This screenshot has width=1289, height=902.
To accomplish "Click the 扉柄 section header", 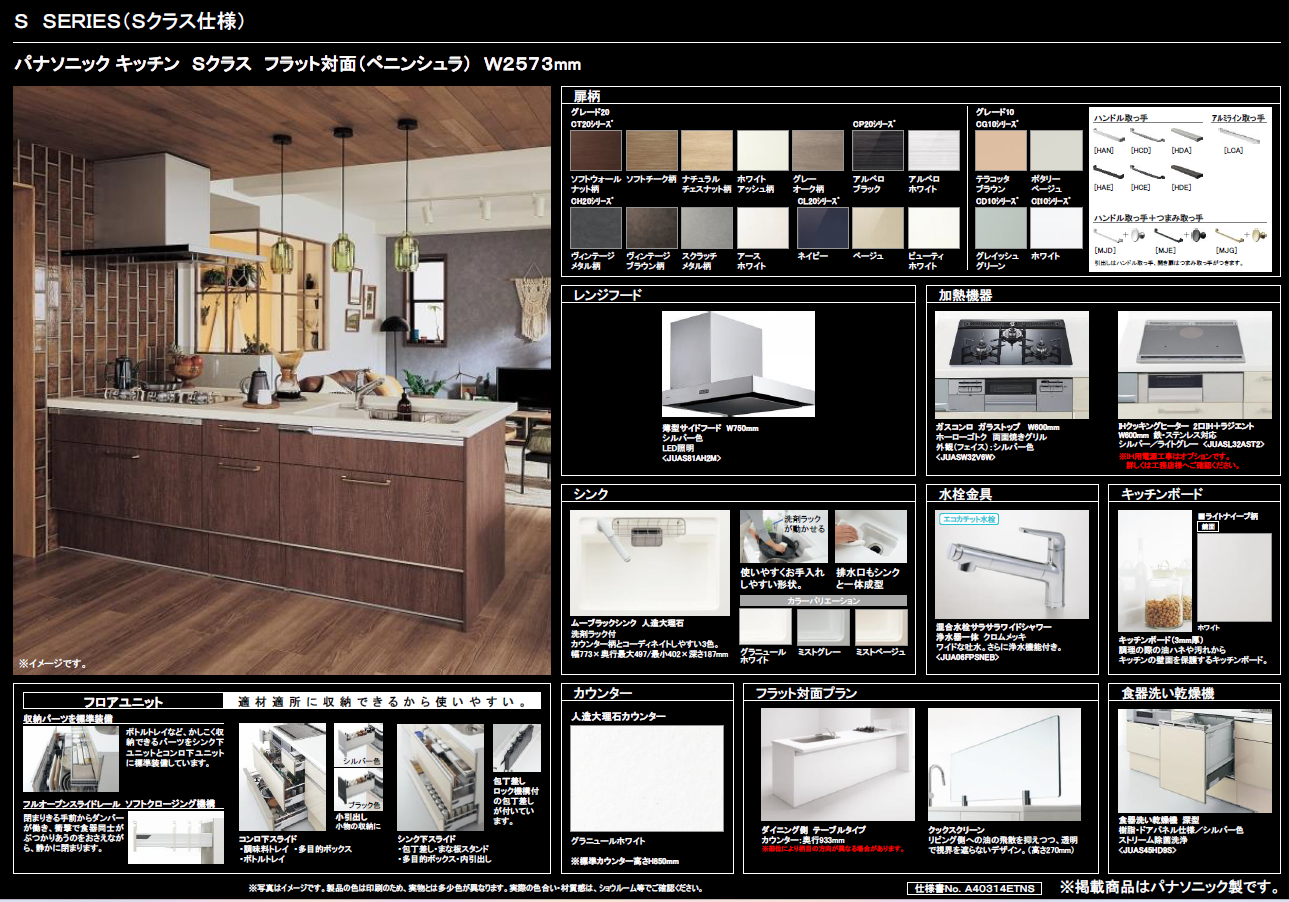I will click(x=586, y=96).
